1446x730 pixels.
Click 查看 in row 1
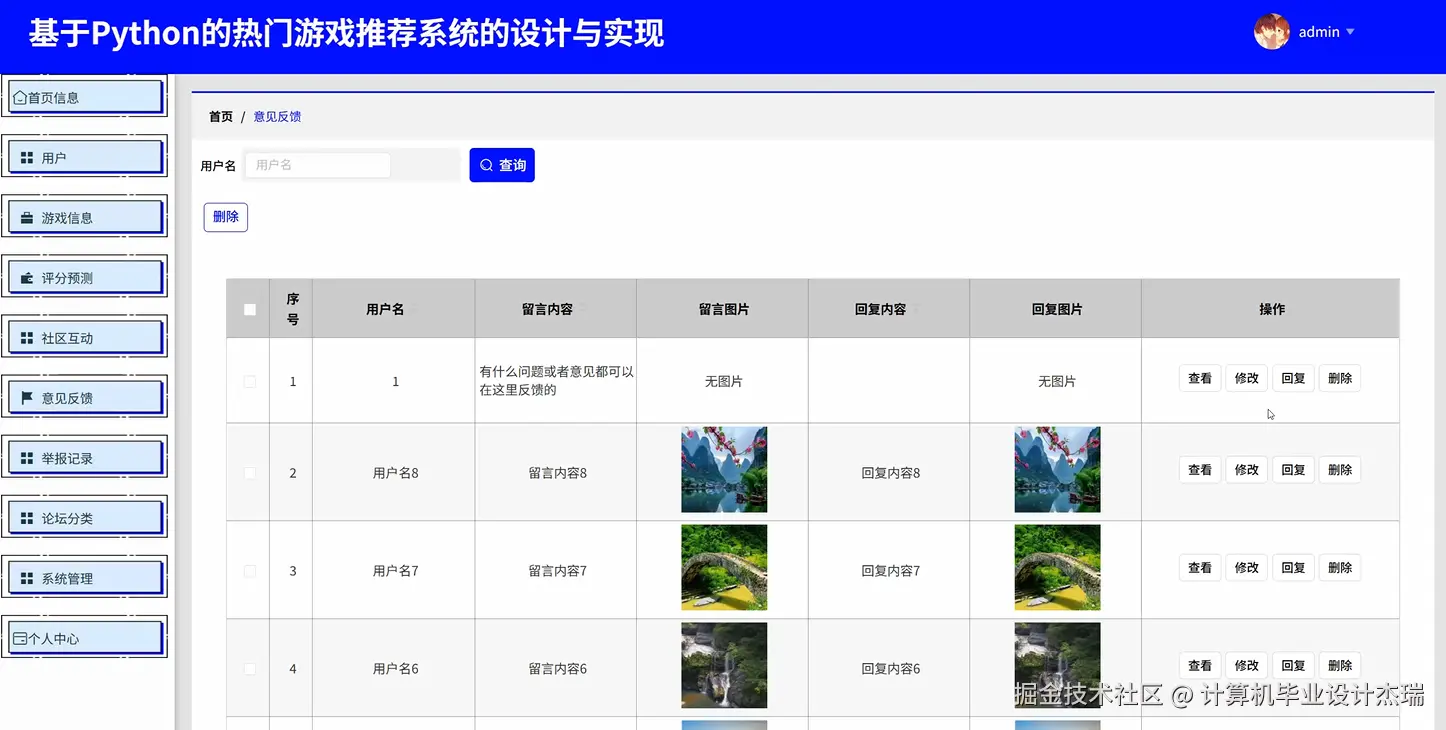1200,379
